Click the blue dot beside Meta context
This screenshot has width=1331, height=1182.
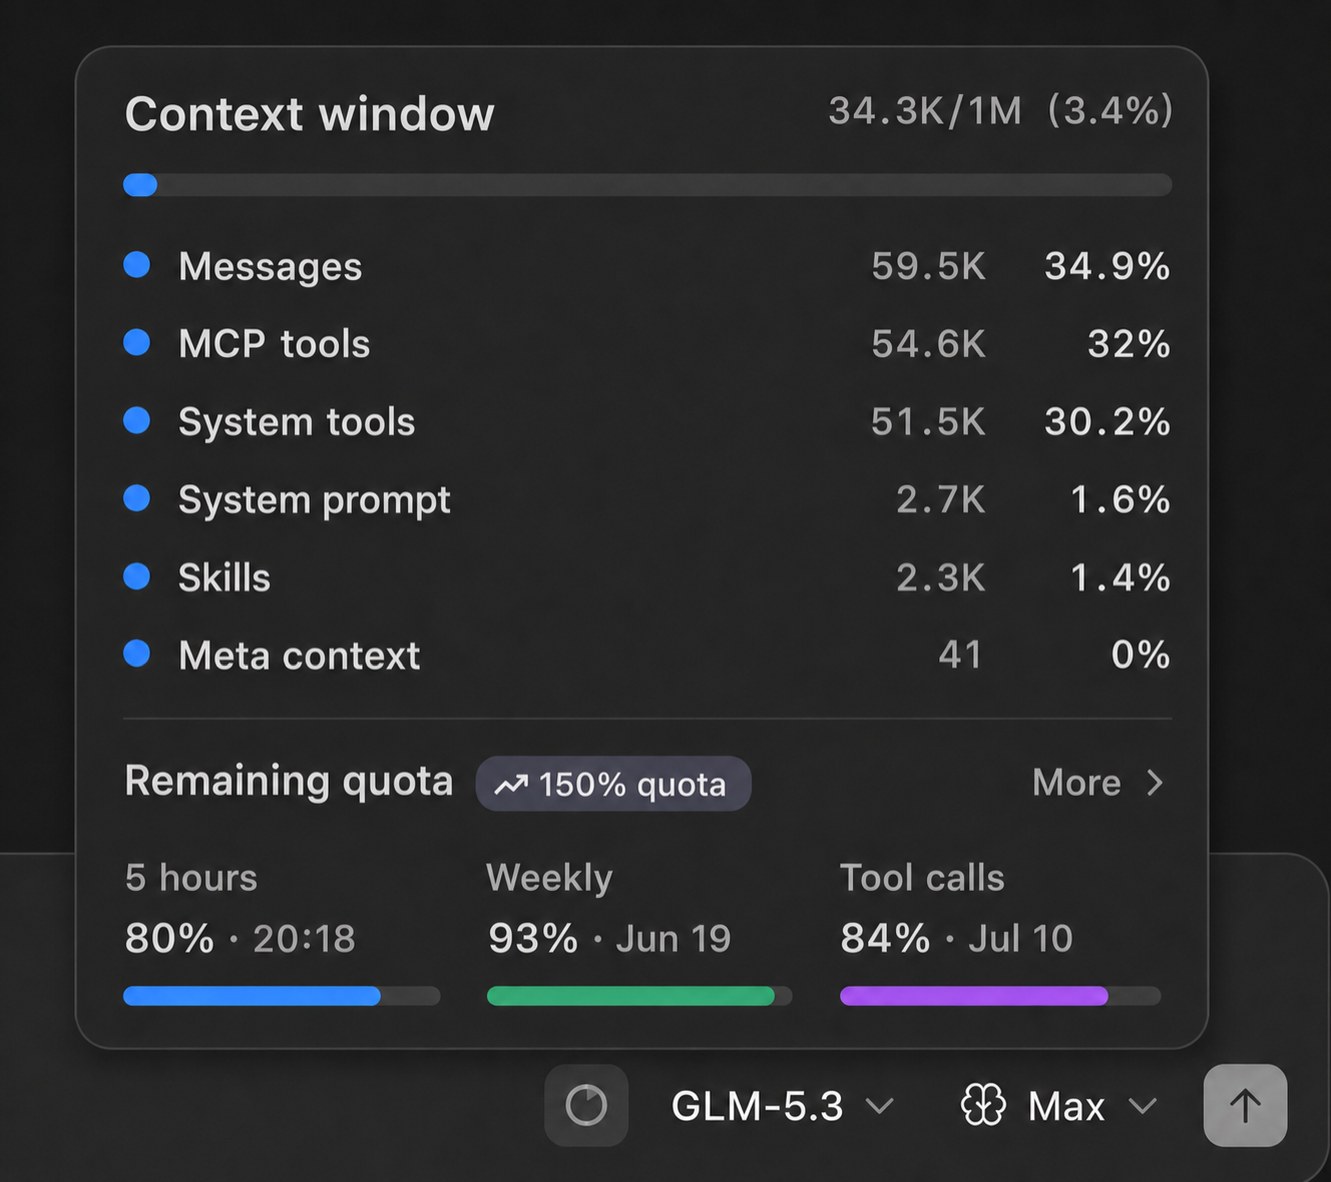(x=137, y=654)
